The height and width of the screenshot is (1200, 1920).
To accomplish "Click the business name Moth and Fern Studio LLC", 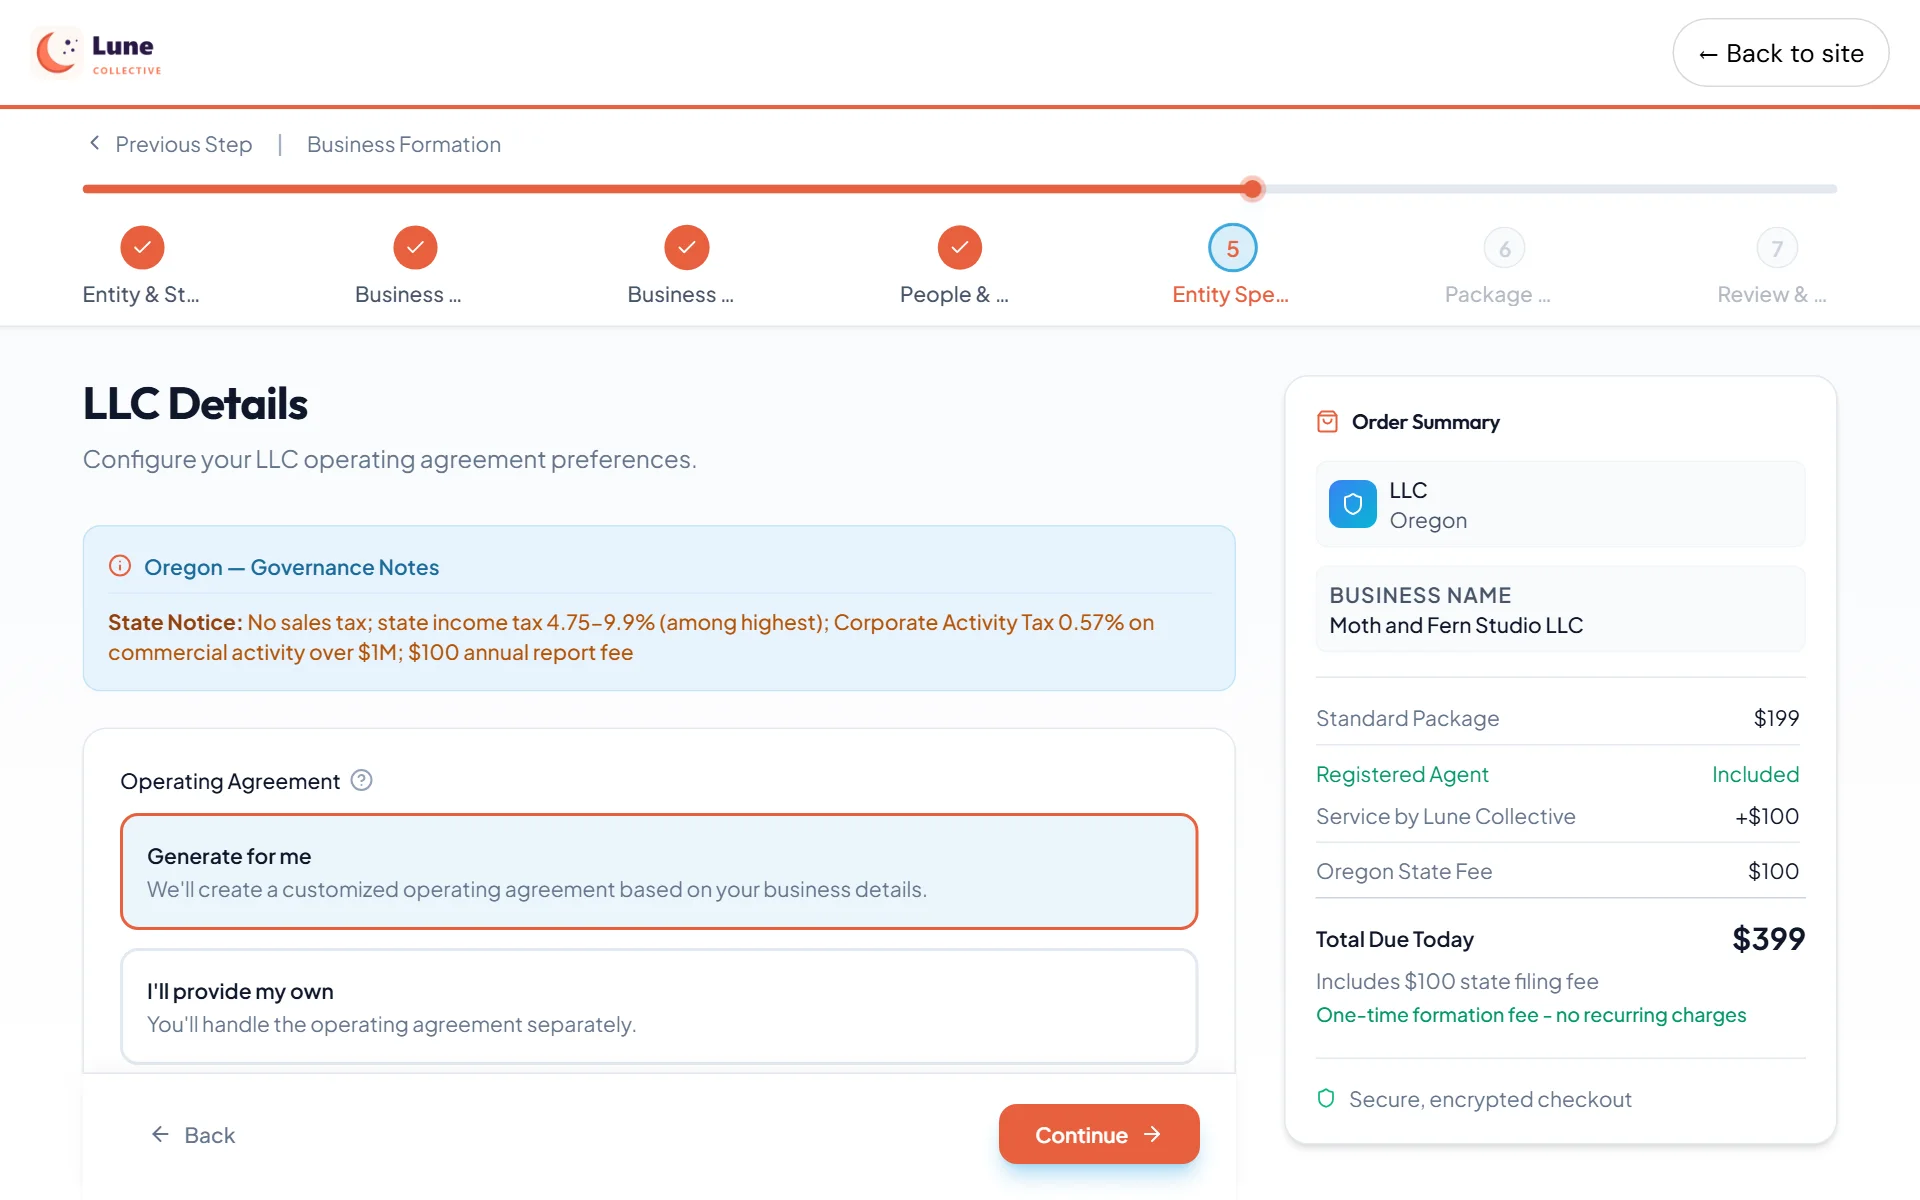I will pos(1456,625).
